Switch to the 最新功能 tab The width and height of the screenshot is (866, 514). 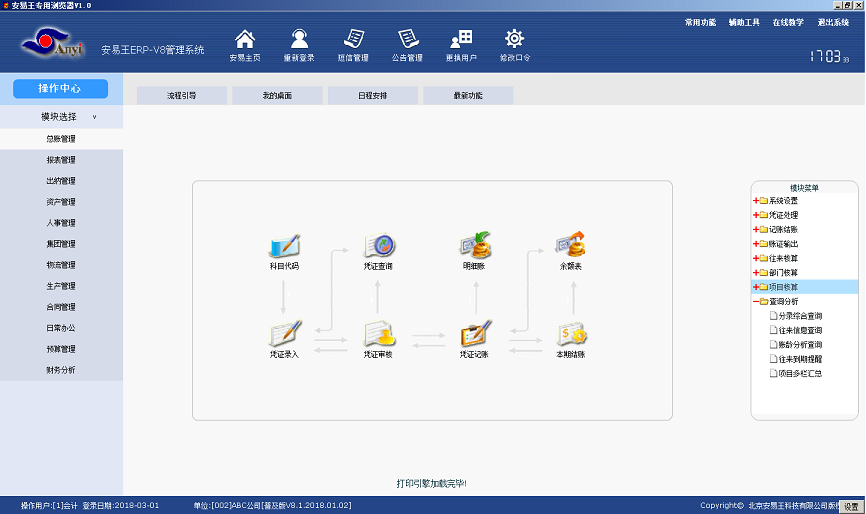click(468, 96)
